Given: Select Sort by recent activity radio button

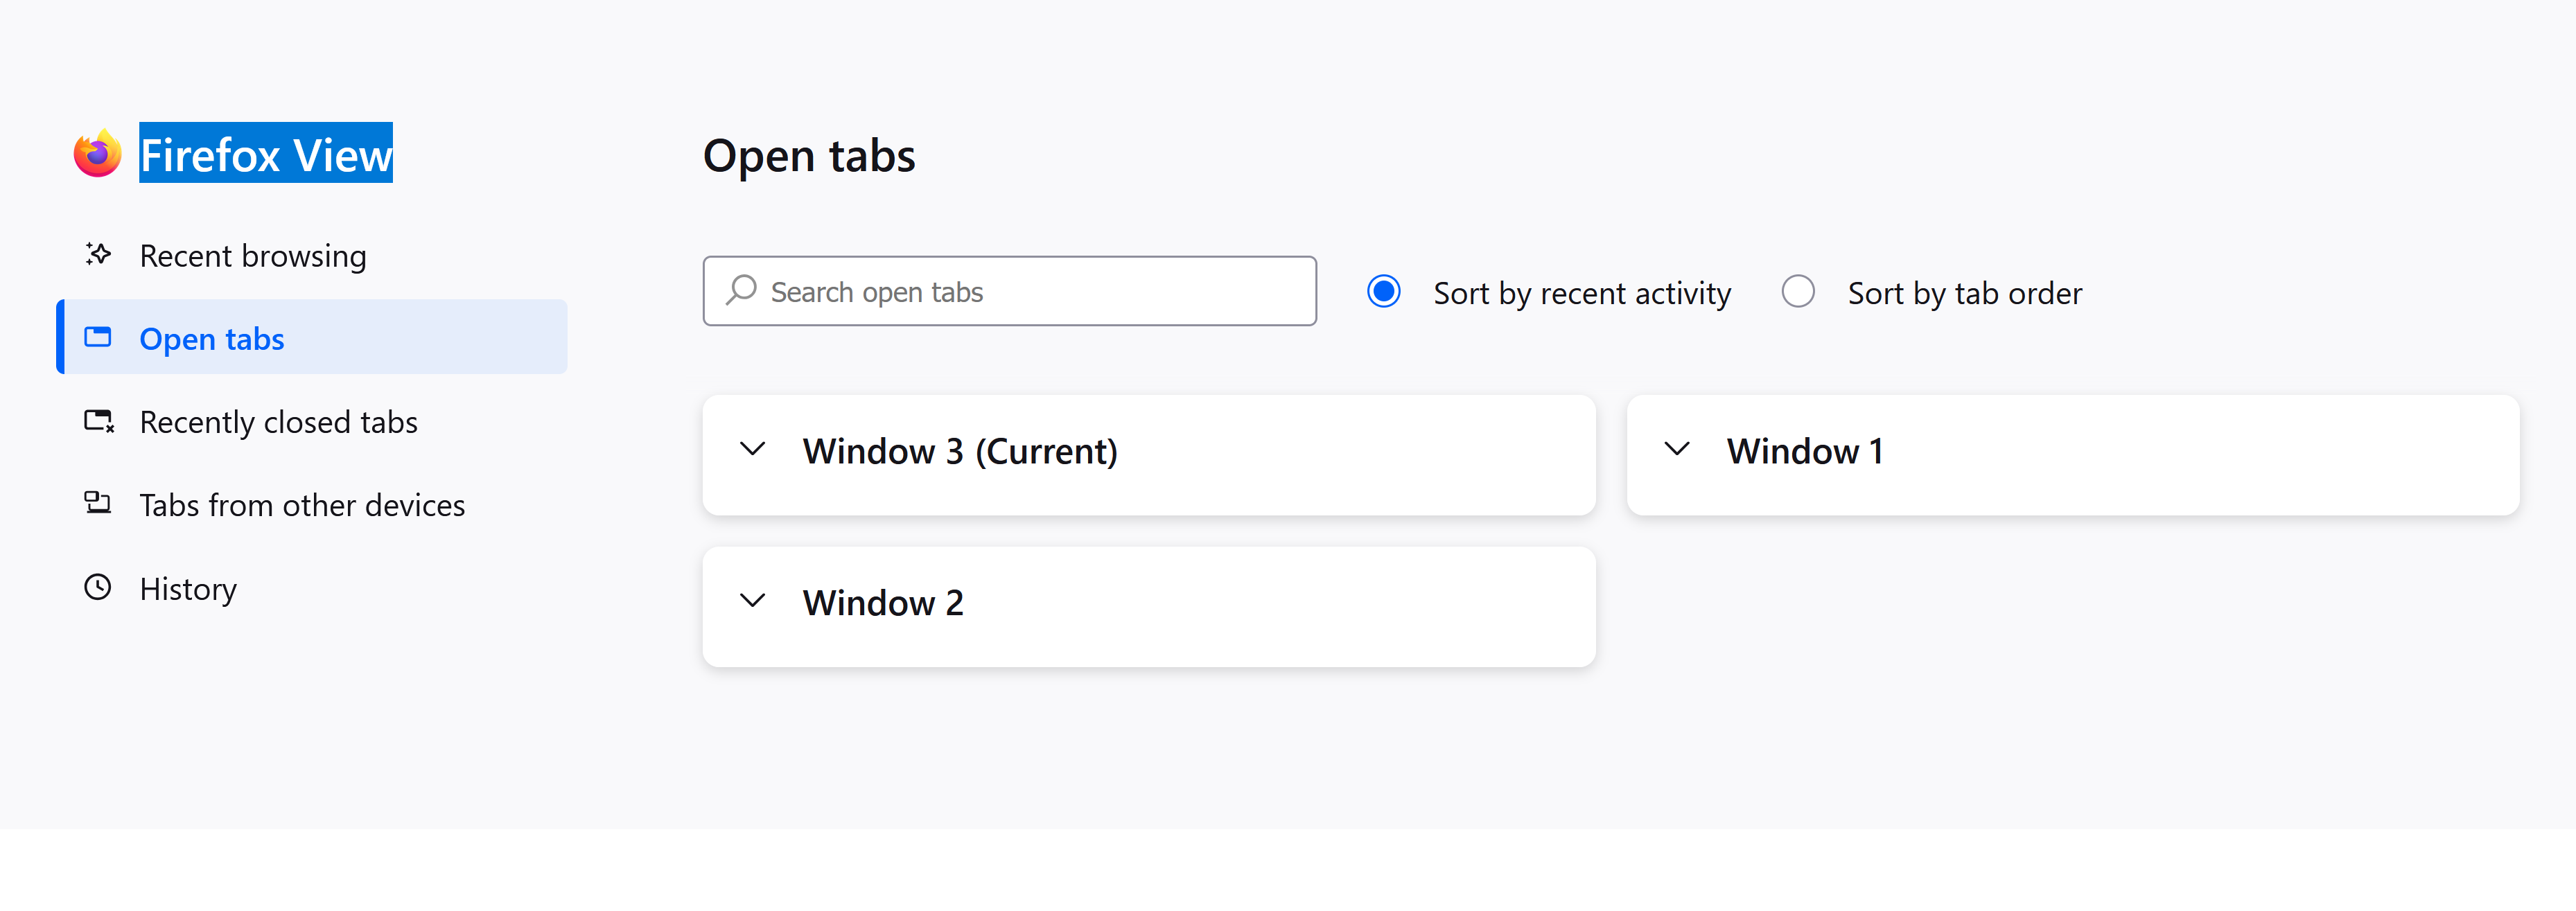Looking at the screenshot, I should (x=1383, y=291).
